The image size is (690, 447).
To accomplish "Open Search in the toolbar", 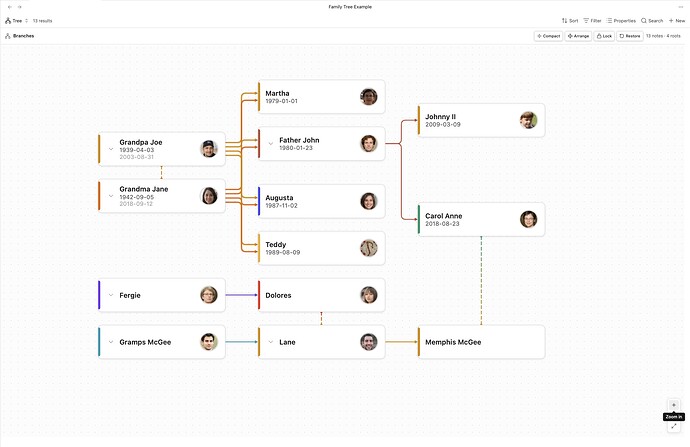I will click(x=652, y=20).
